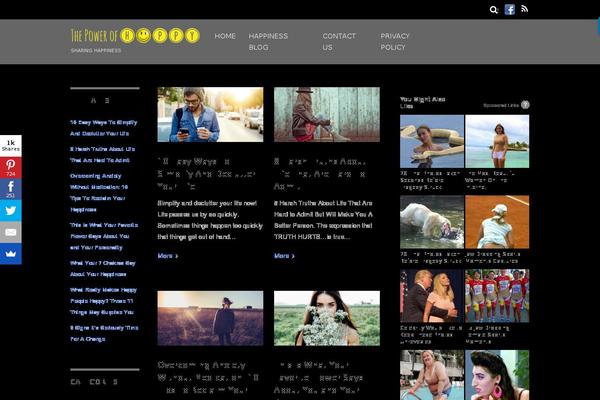This screenshot has height=400, width=600.
Task: Open the Facebook page icon in header
Action: (x=509, y=10)
